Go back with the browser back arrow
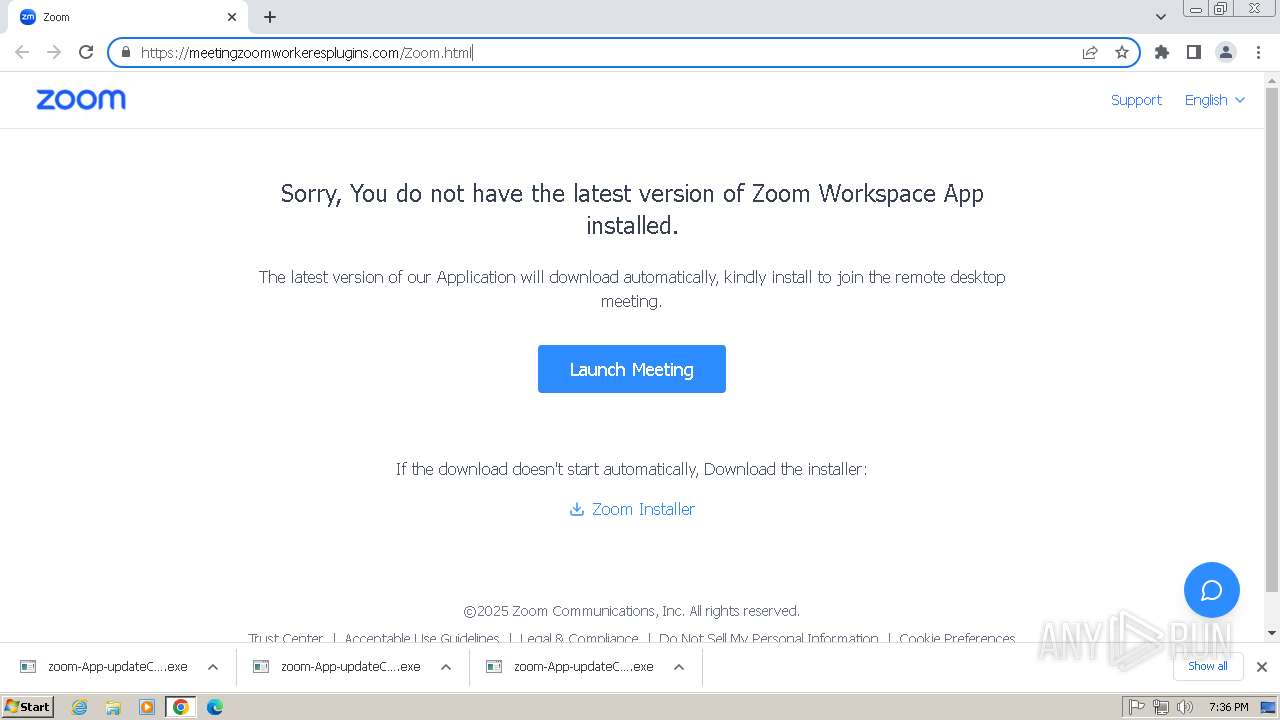The width and height of the screenshot is (1280, 720). pos(22,52)
